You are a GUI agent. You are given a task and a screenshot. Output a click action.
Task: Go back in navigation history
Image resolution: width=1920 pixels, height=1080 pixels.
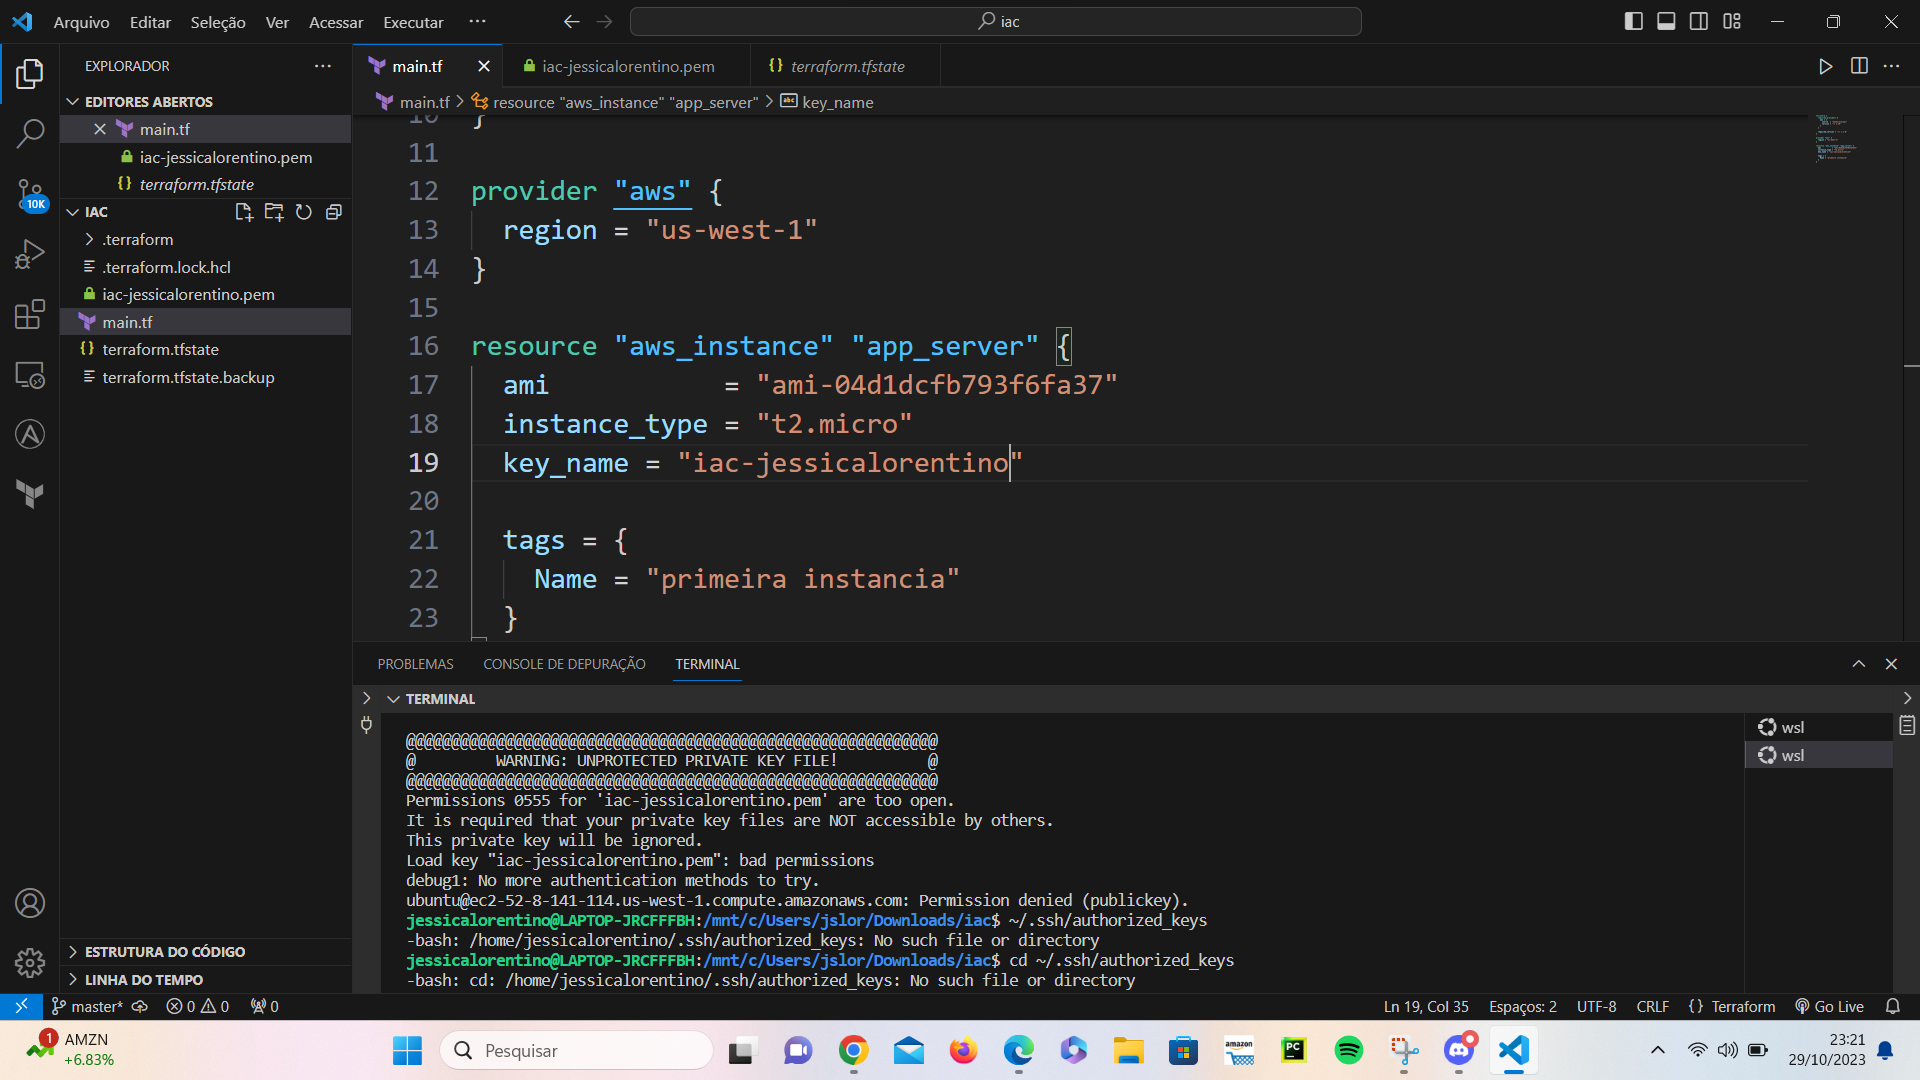pos(571,22)
